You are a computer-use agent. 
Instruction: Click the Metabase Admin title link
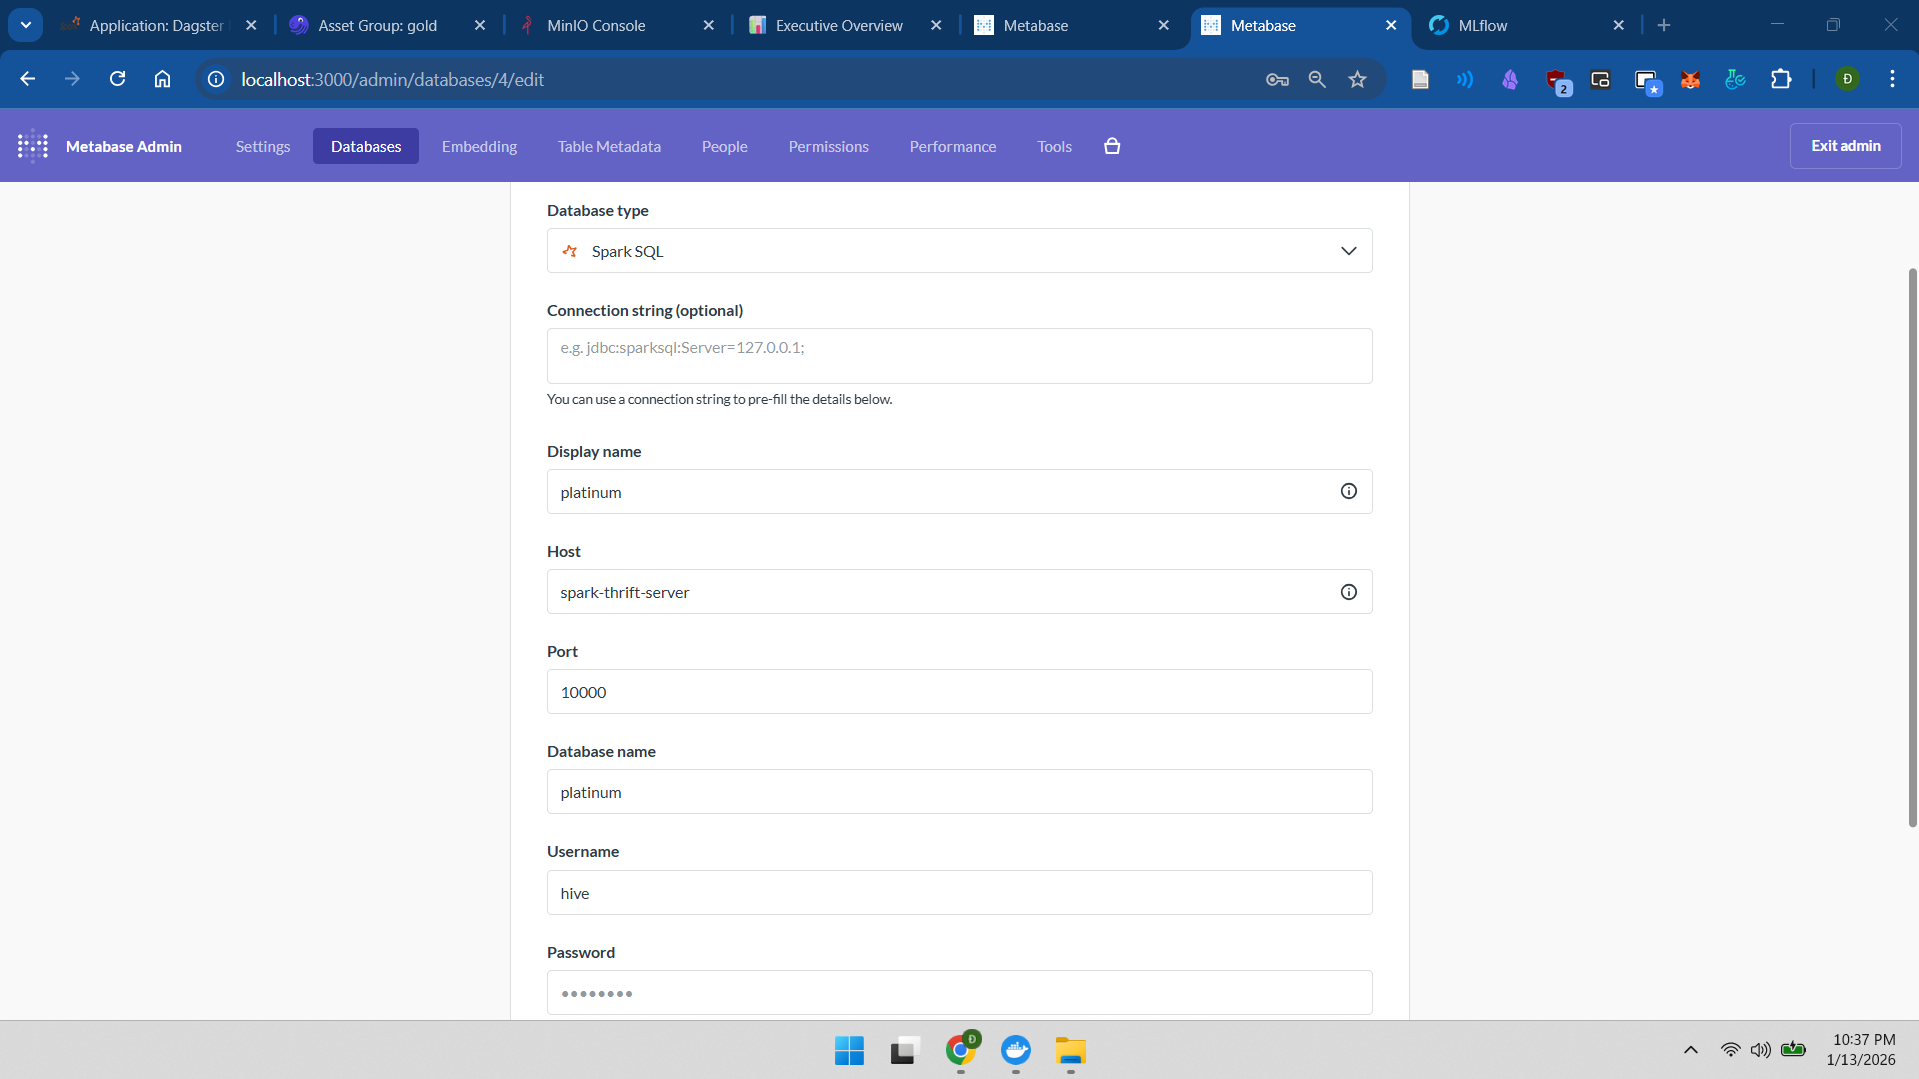pyautogui.click(x=123, y=146)
